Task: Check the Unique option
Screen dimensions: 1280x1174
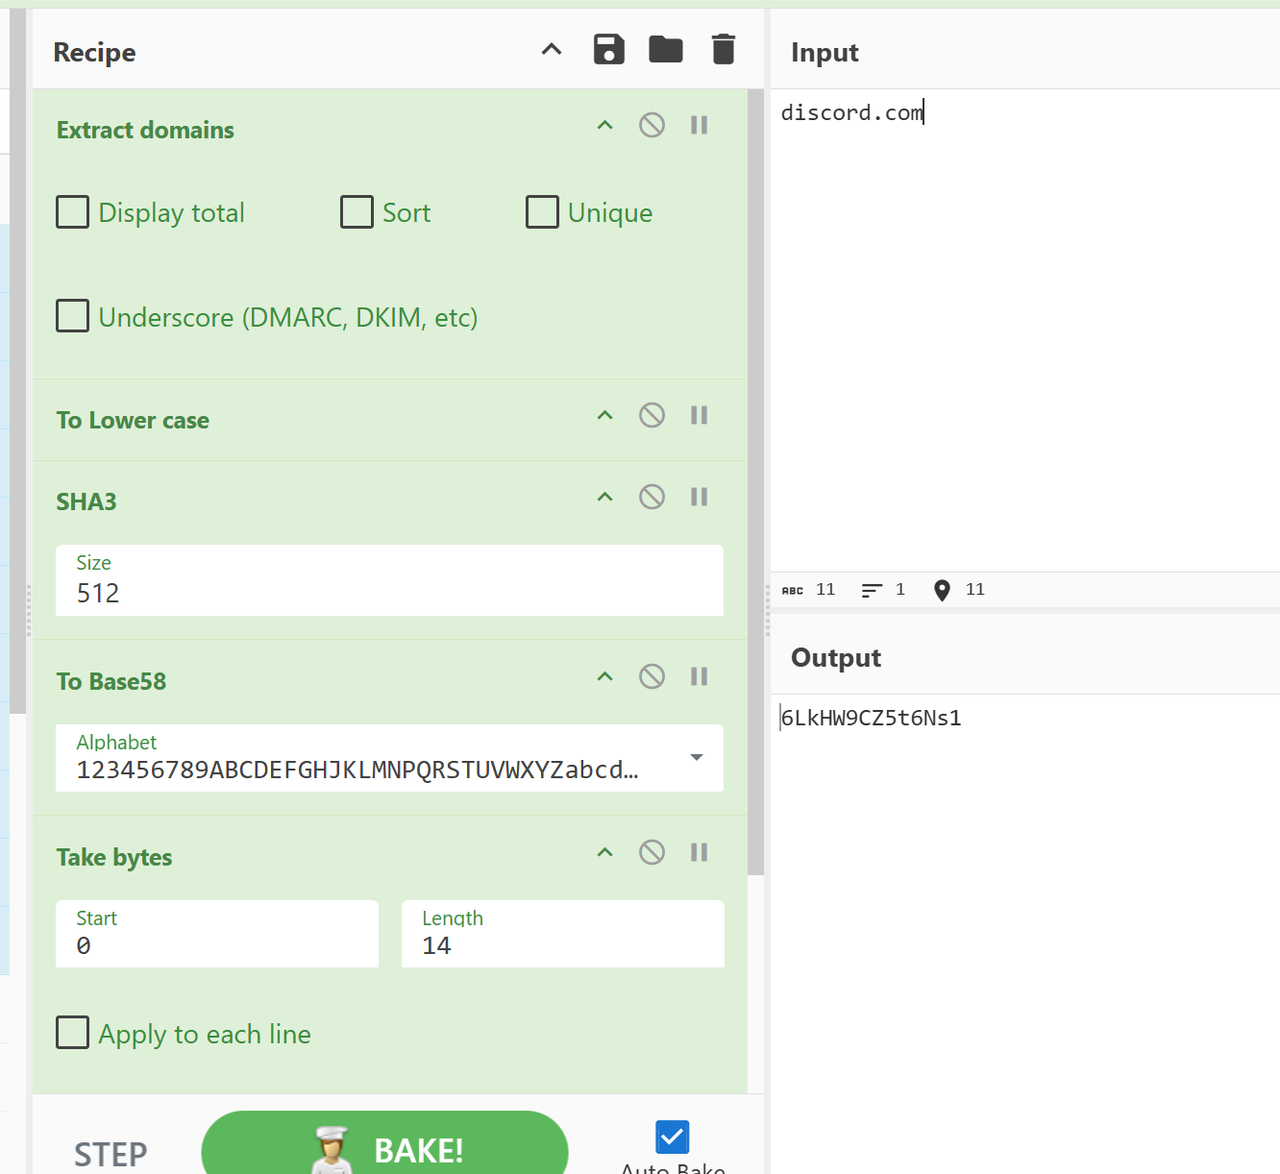Action: (542, 213)
